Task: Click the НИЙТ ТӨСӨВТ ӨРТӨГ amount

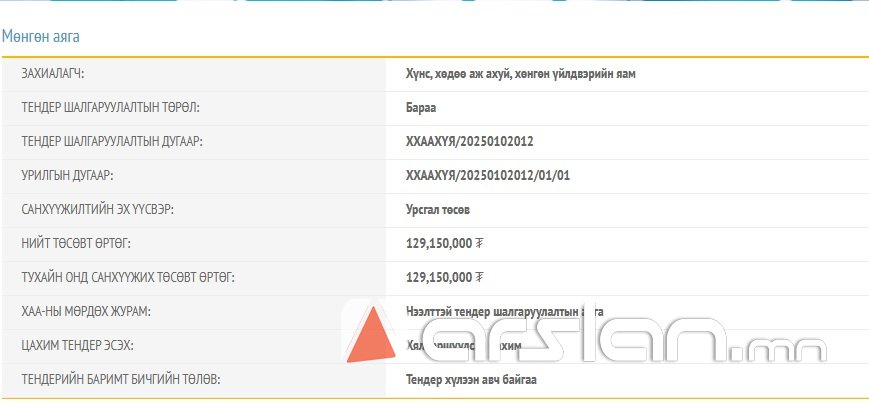Action: 444,244
